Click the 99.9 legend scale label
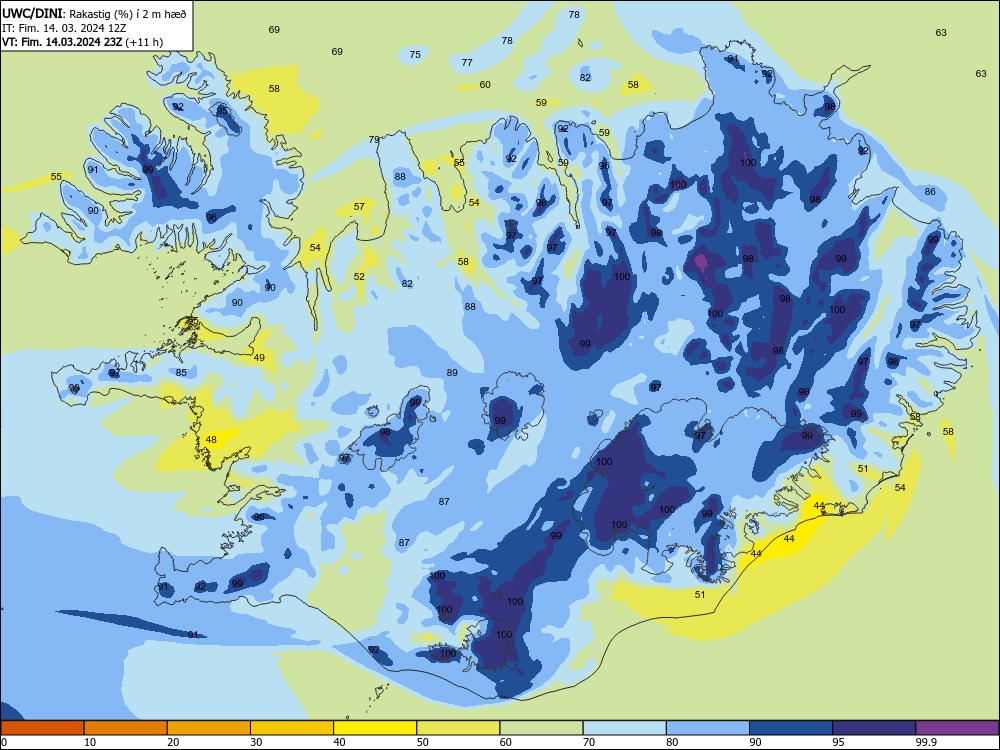The image size is (1000, 750). 926,742
